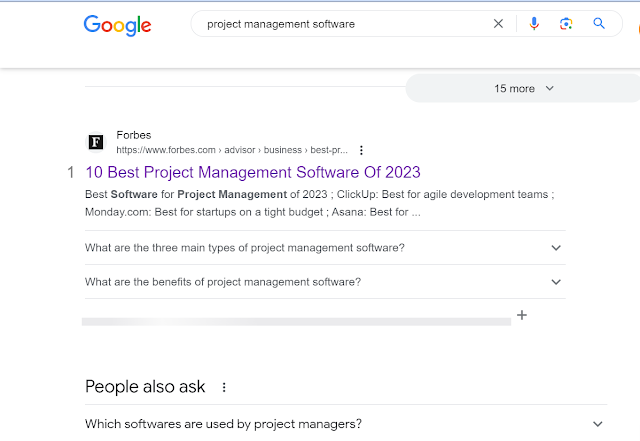
Task: Click the plus icon beside the gray bar
Action: (x=521, y=315)
